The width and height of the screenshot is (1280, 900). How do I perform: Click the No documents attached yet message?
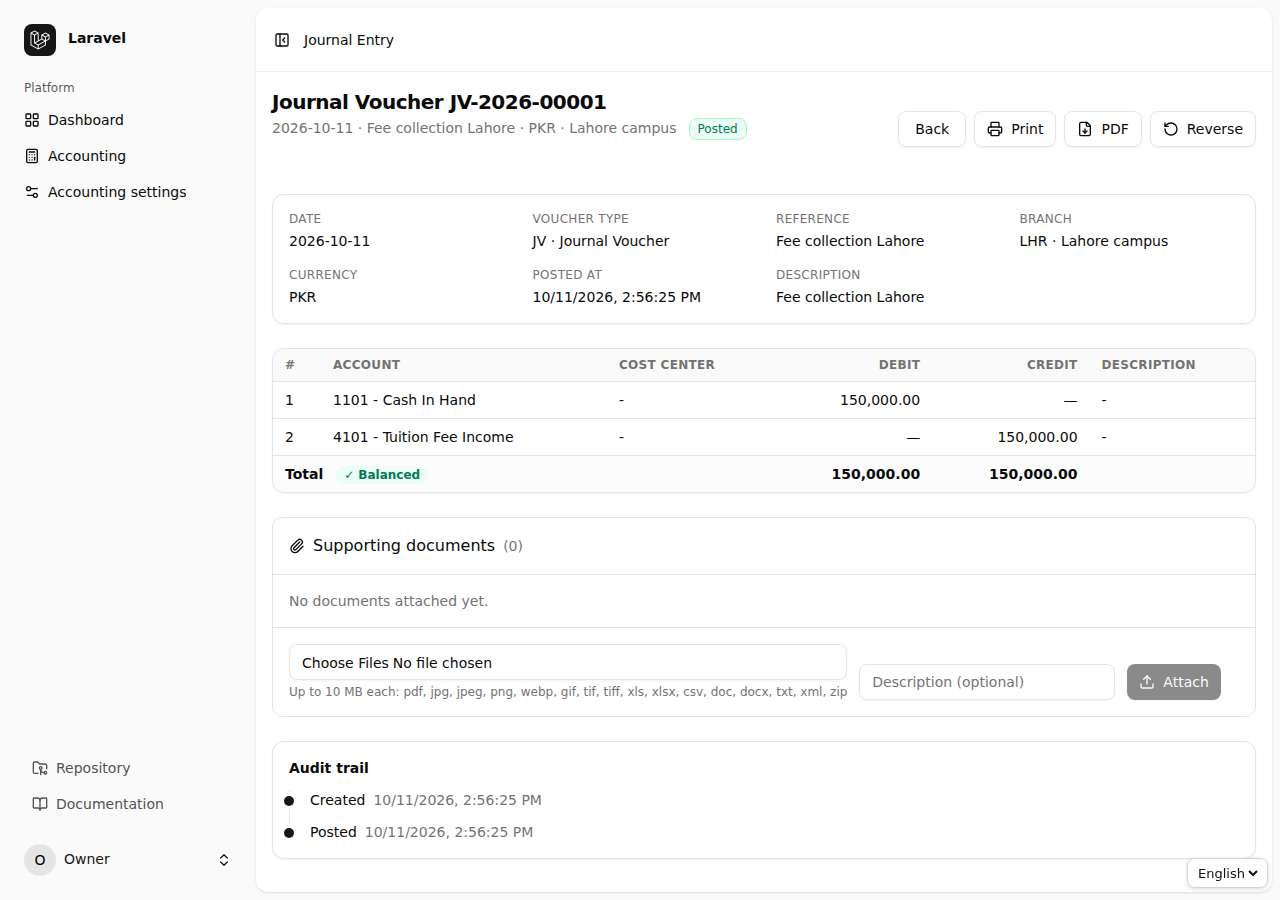(389, 601)
